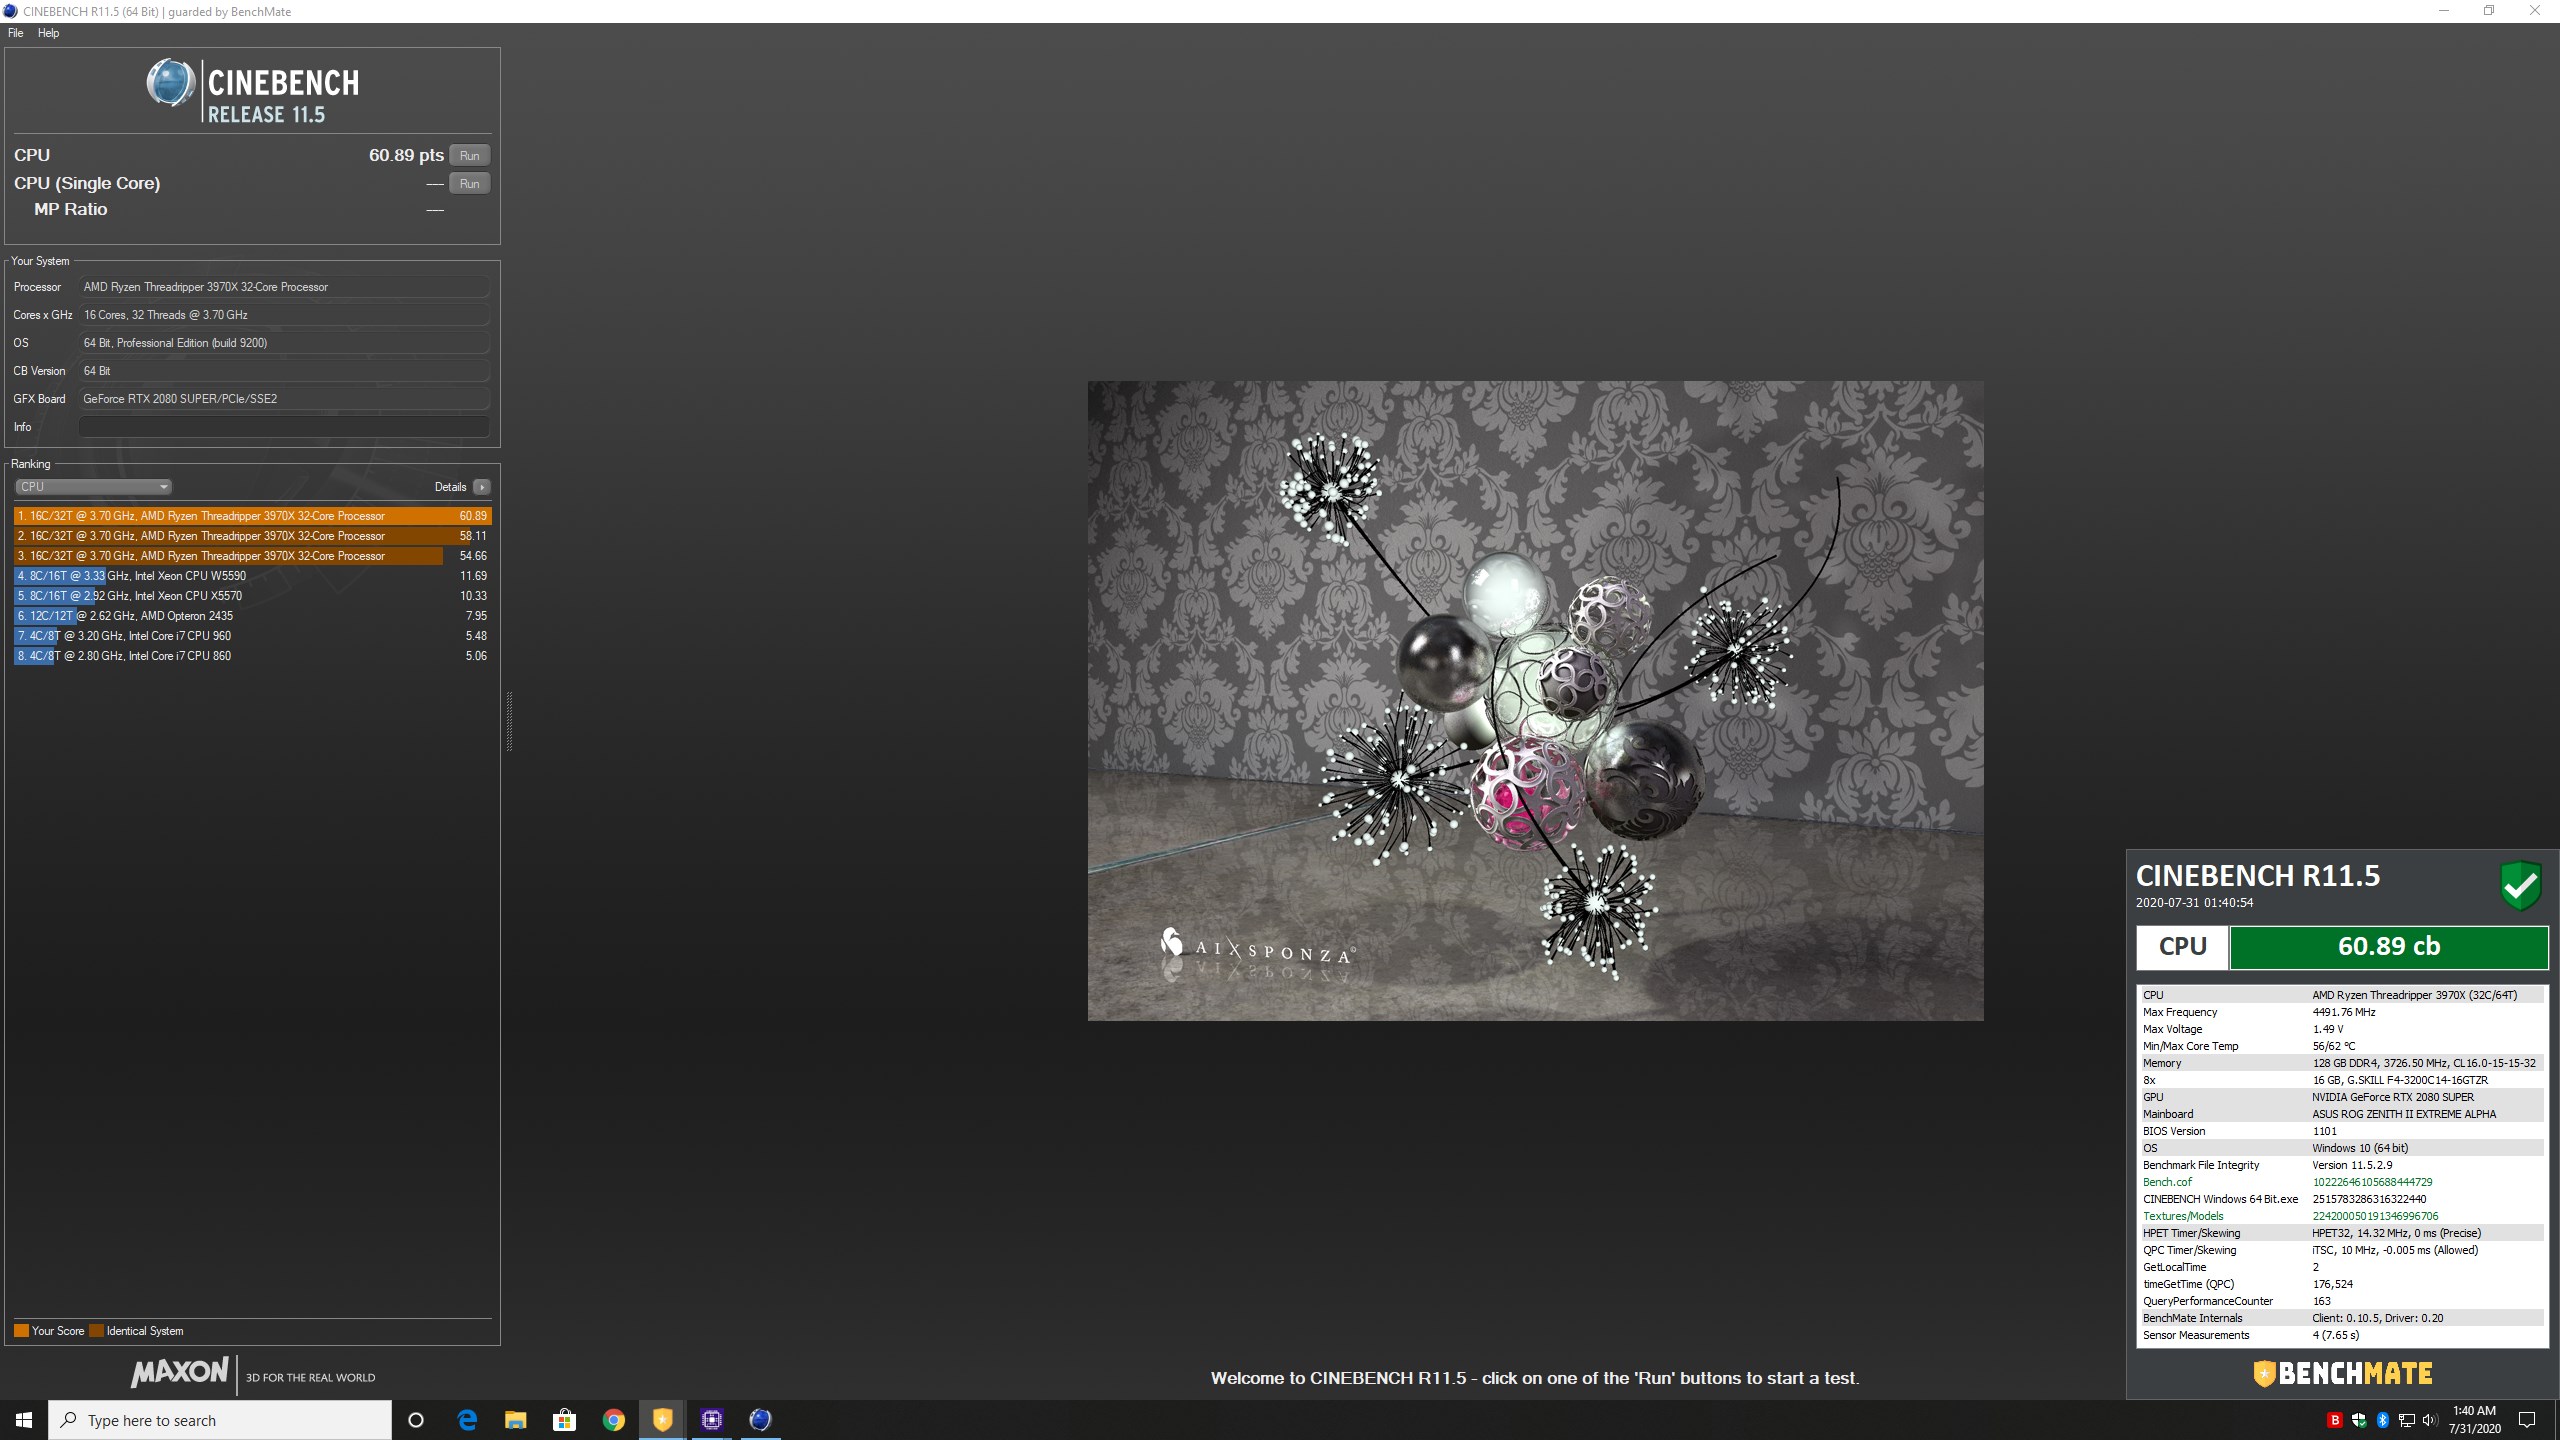The height and width of the screenshot is (1440, 2560).
Task: Select the Core i7 CPU 860 row
Action: [253, 656]
